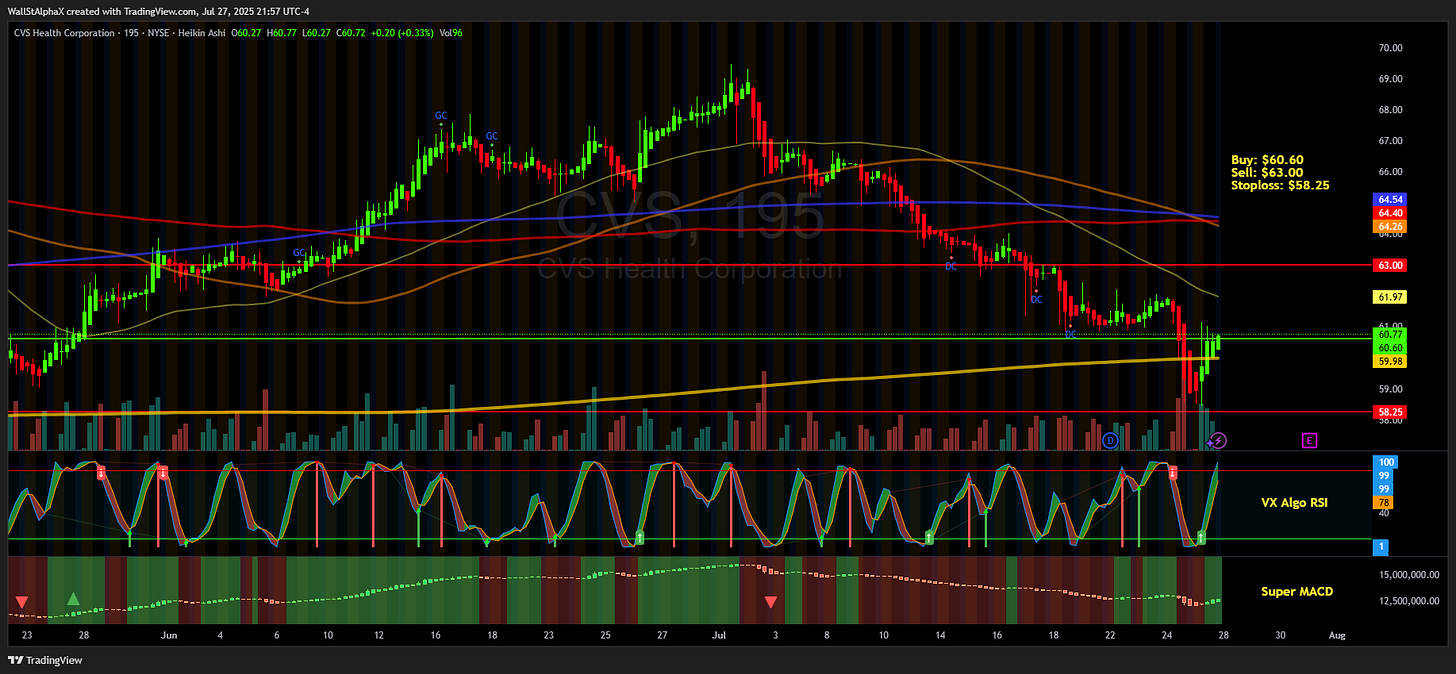The width and height of the screenshot is (1456, 674).
Task: Click RSI green up-arrow marker below July 25
Action: [x=1201, y=538]
